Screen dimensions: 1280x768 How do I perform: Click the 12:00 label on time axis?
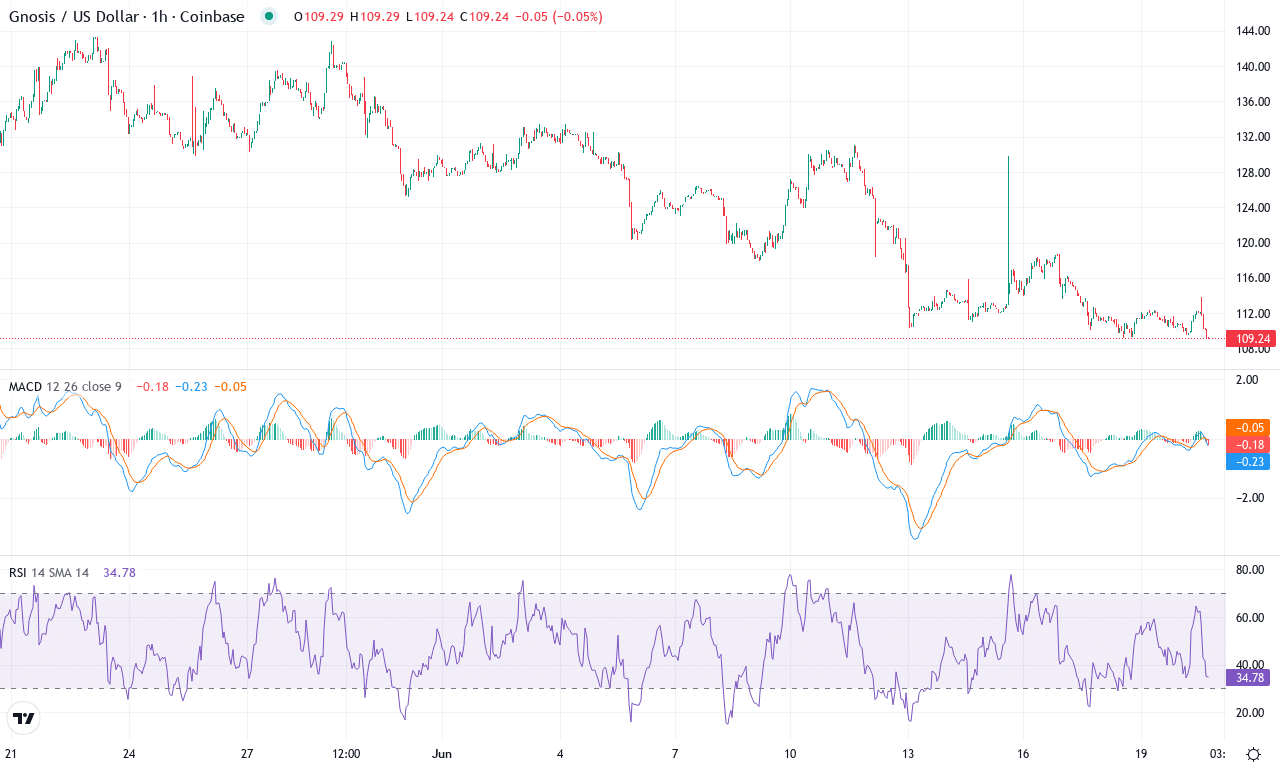click(346, 753)
